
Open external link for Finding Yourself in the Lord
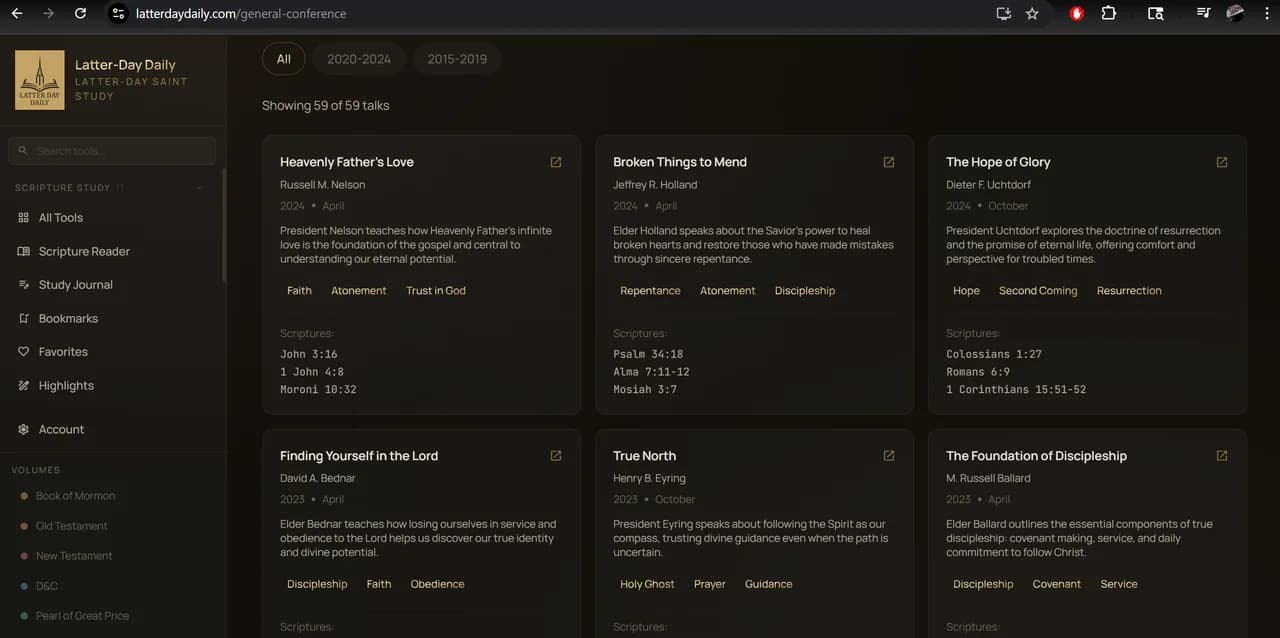(556, 456)
